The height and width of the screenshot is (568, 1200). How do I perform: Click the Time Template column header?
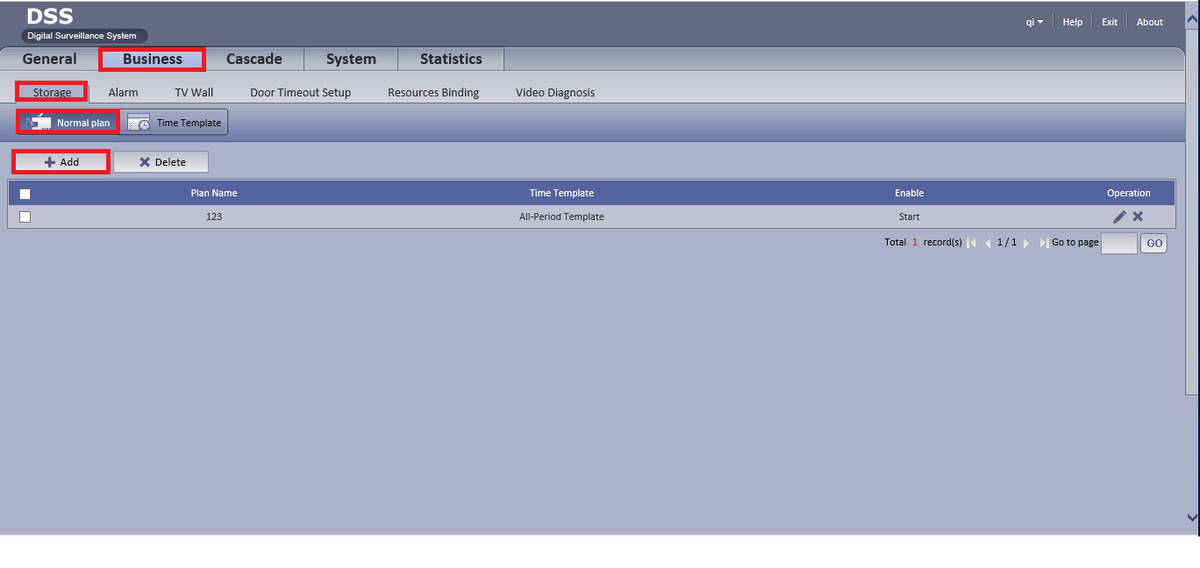click(x=561, y=193)
